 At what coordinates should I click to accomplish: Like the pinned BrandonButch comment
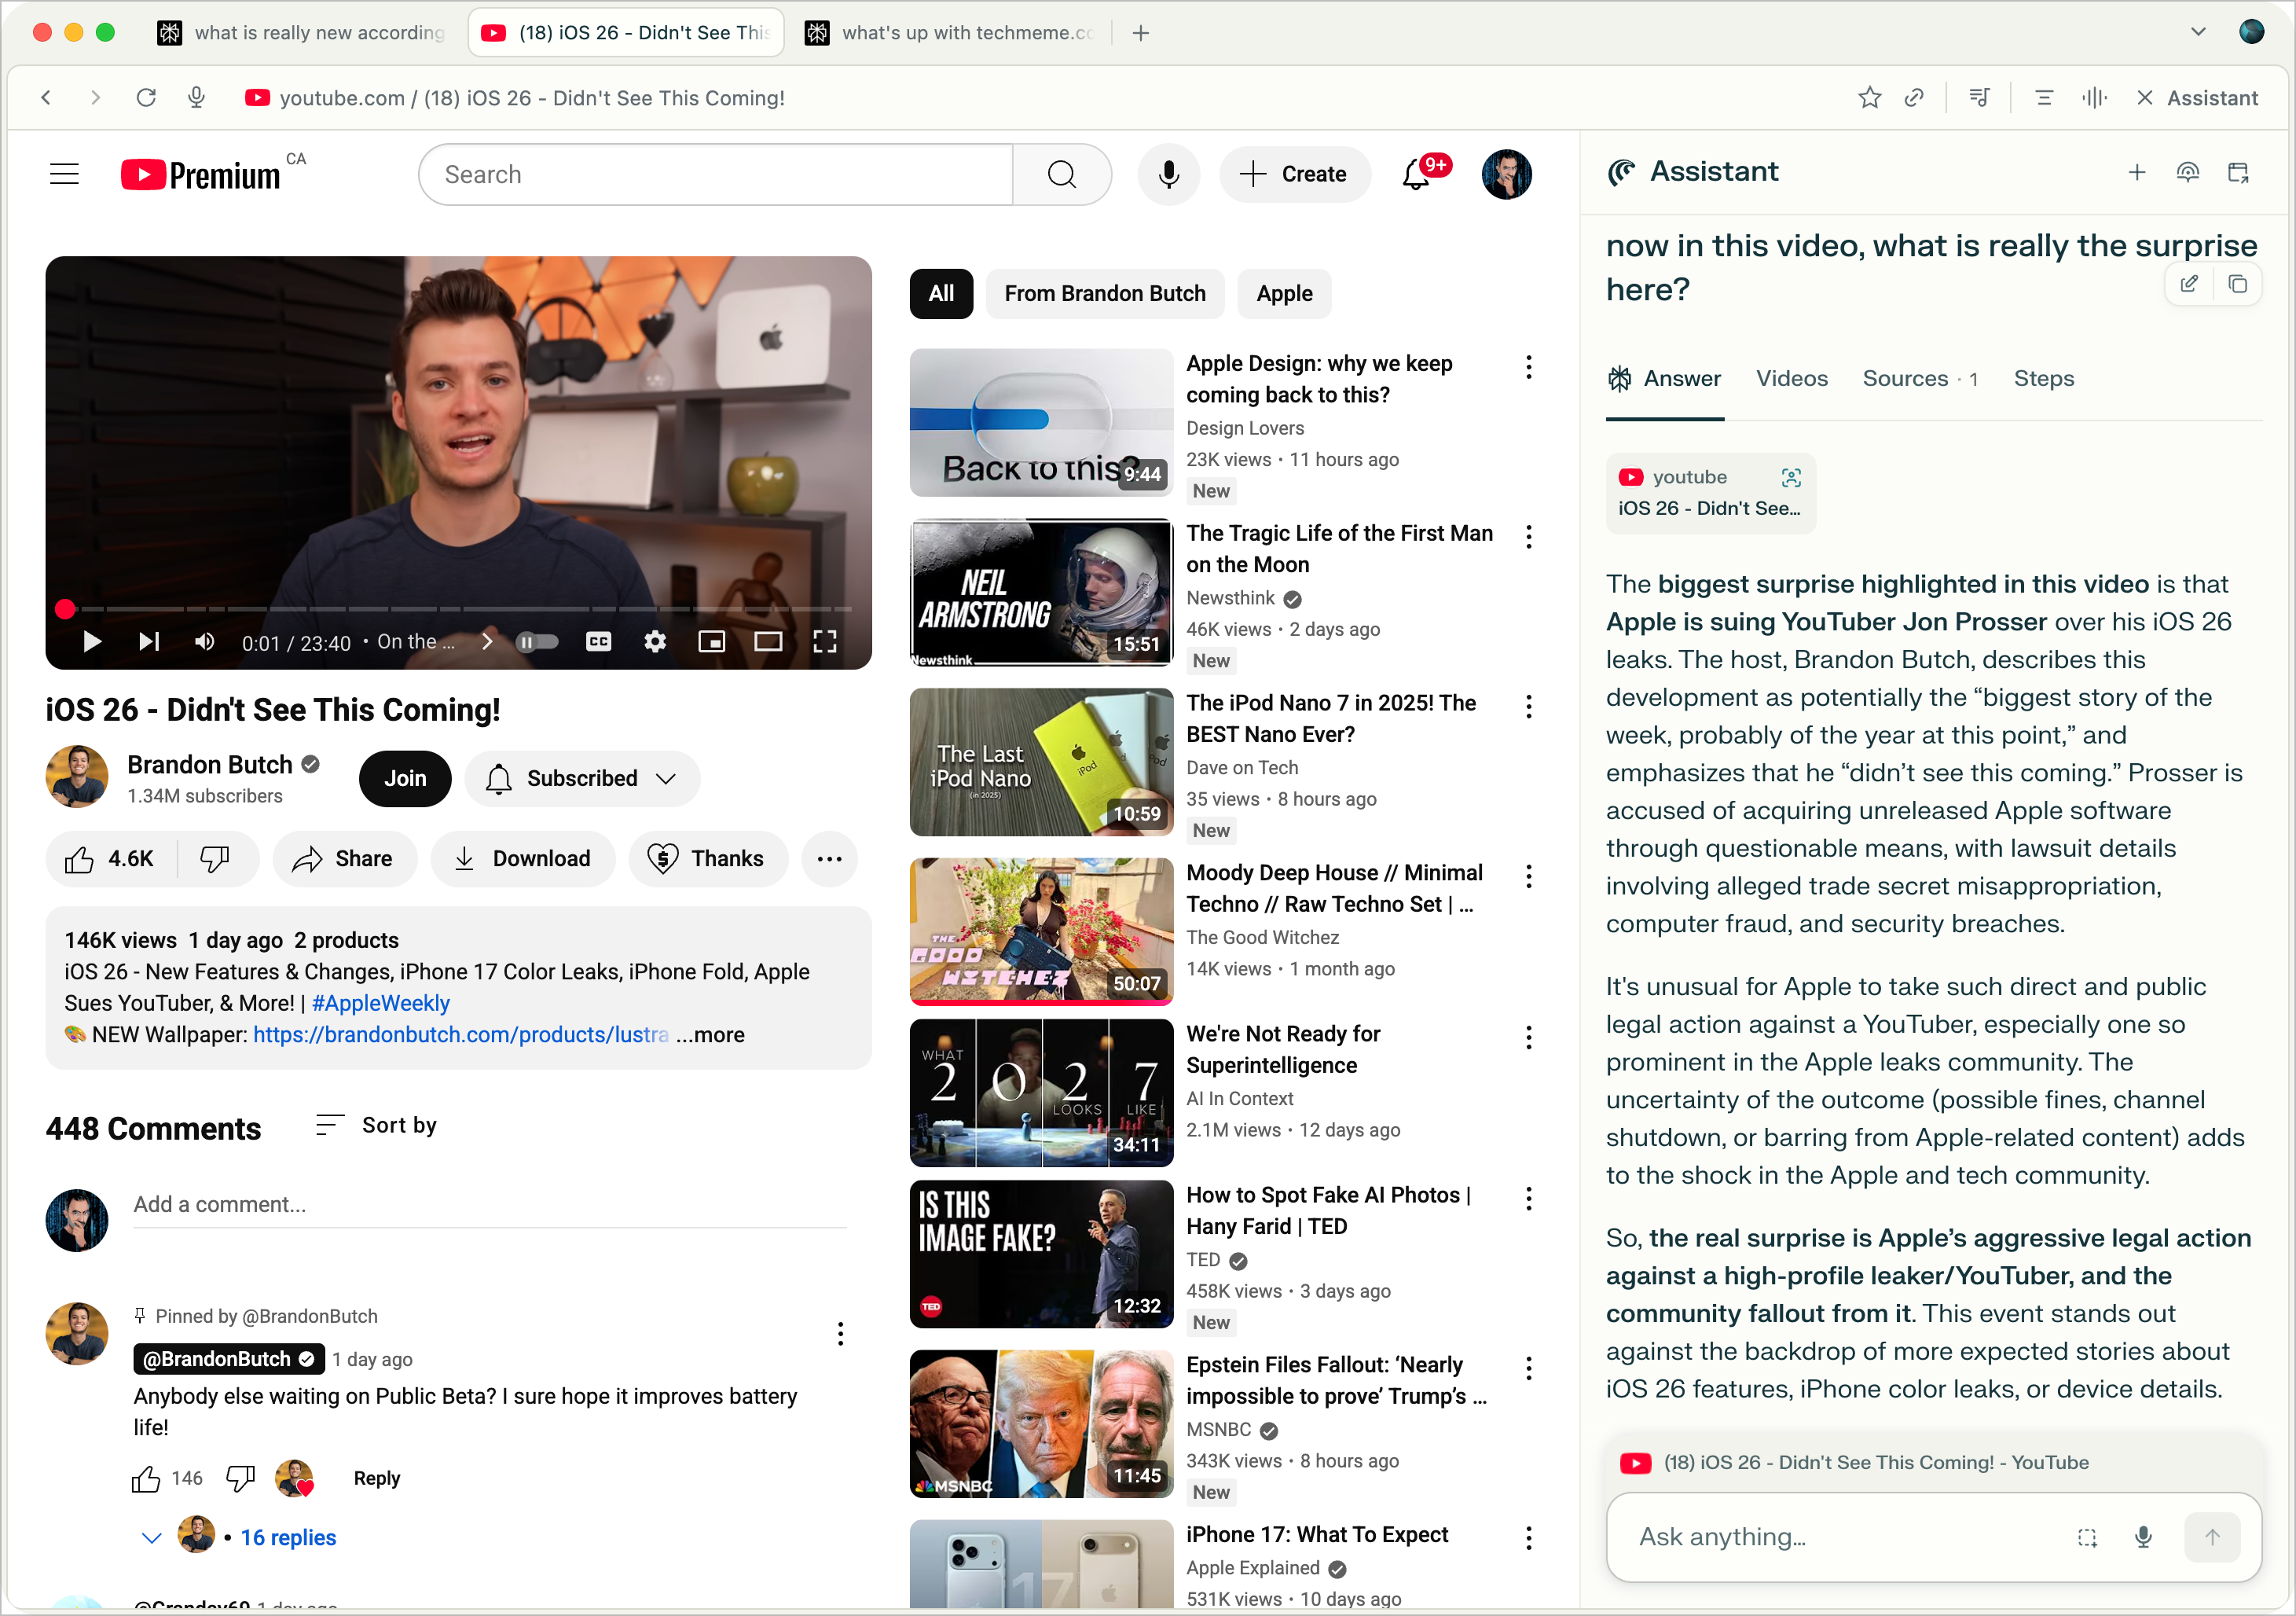tap(146, 1478)
